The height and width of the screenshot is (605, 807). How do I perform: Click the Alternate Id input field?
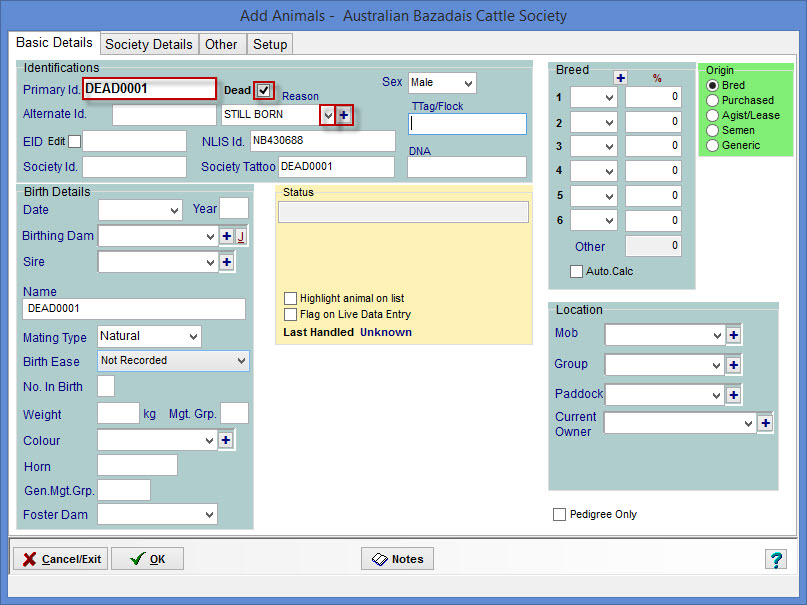point(164,115)
